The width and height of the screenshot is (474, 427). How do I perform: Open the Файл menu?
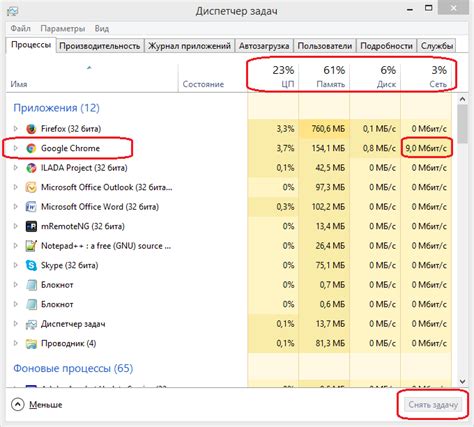[20, 28]
